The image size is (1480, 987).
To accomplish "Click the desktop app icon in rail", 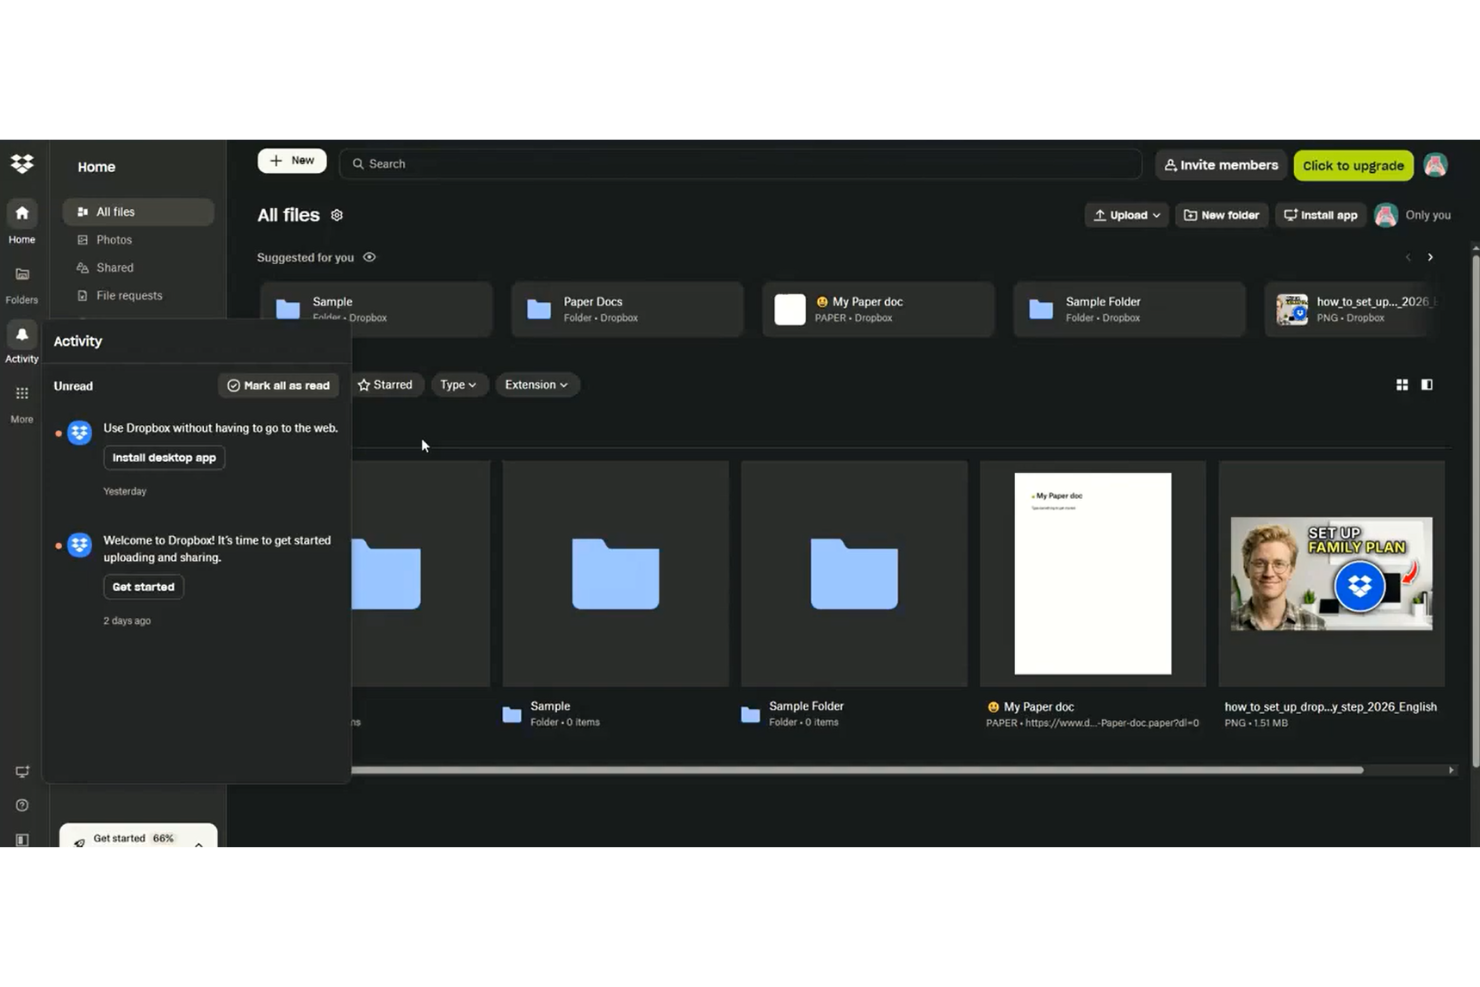I will click(x=22, y=772).
